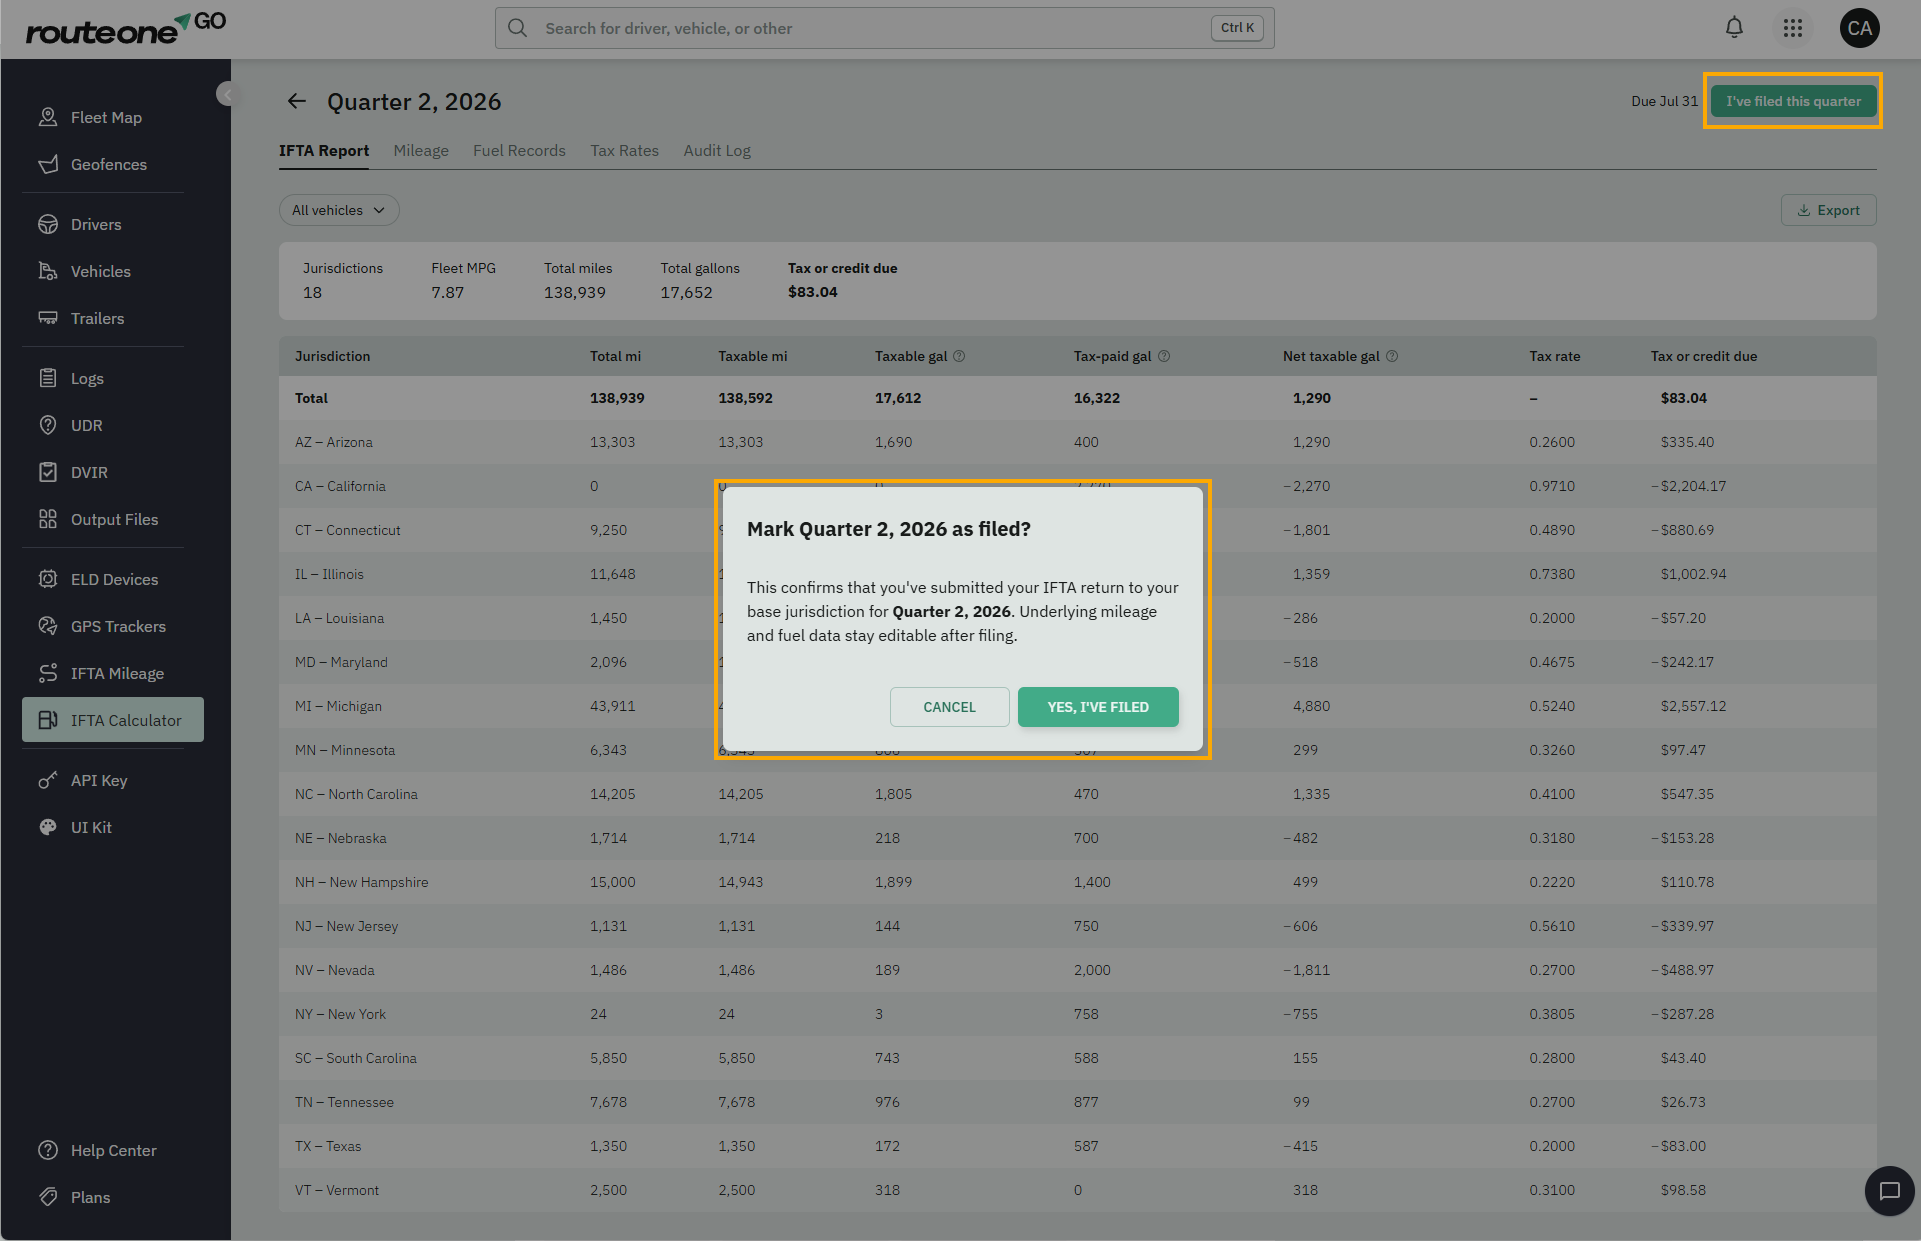The image size is (1921, 1241).
Task: Focus the driver or vehicle search field
Action: click(884, 28)
